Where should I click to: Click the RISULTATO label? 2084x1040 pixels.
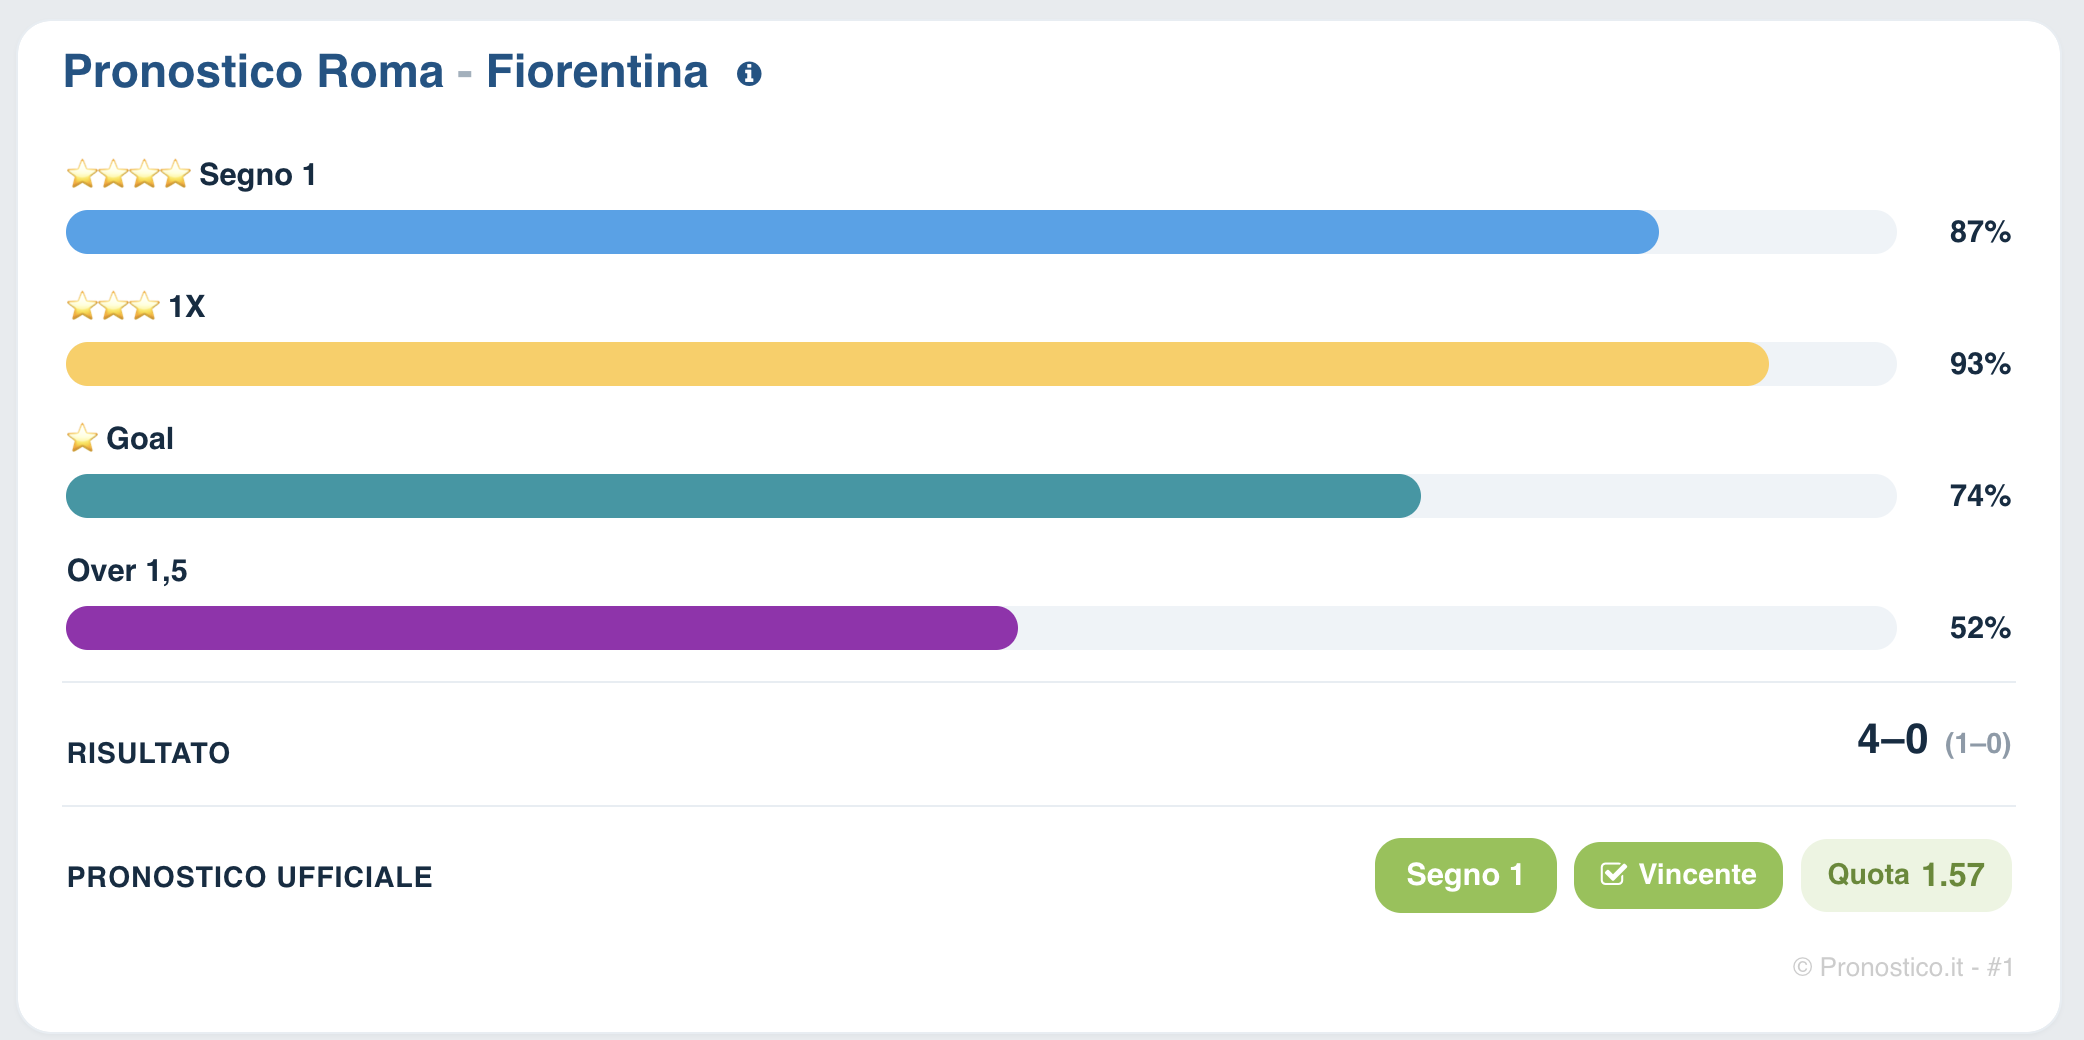click(148, 753)
